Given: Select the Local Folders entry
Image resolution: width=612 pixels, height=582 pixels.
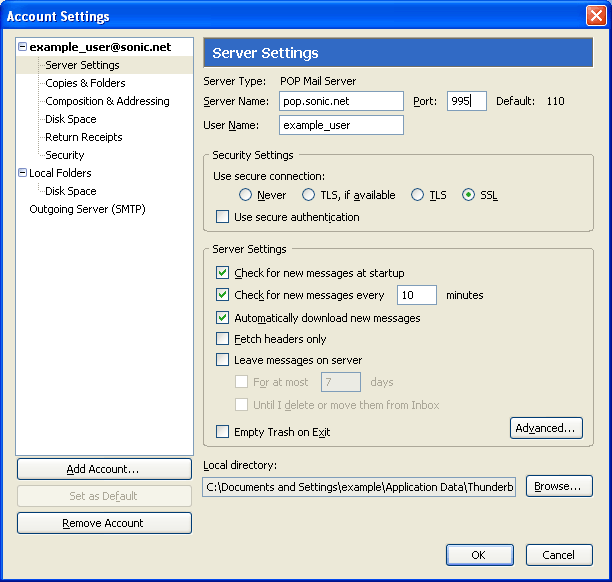Looking at the screenshot, I should coord(60,173).
